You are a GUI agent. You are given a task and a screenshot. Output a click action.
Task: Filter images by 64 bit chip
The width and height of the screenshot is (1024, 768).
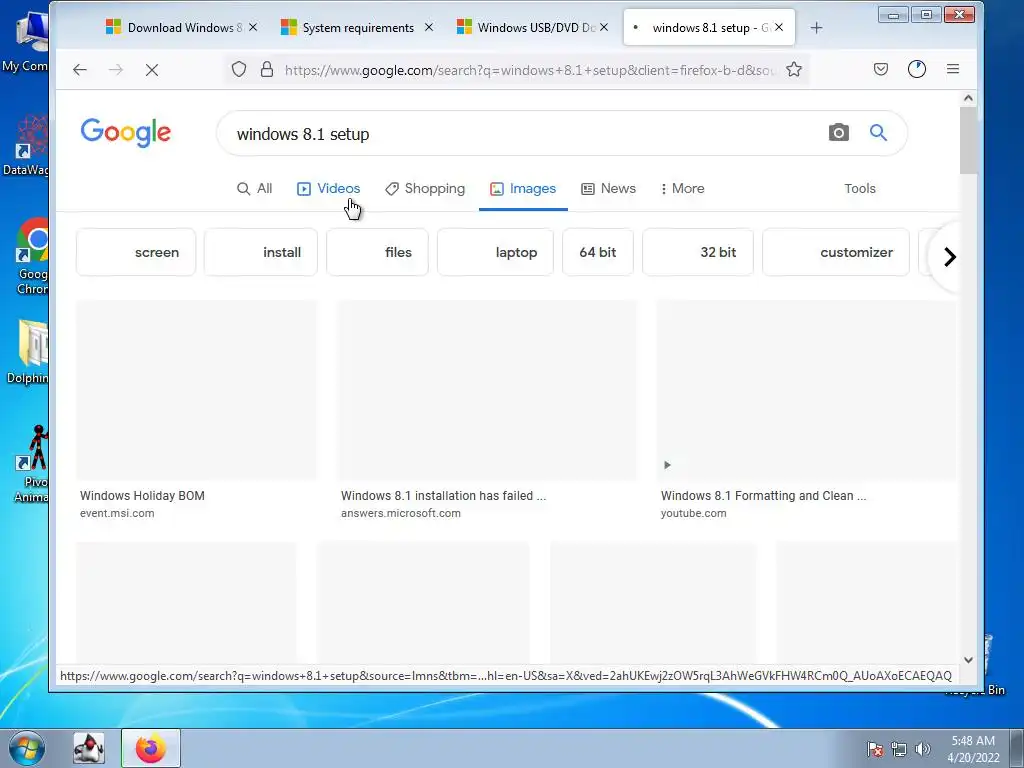click(598, 252)
